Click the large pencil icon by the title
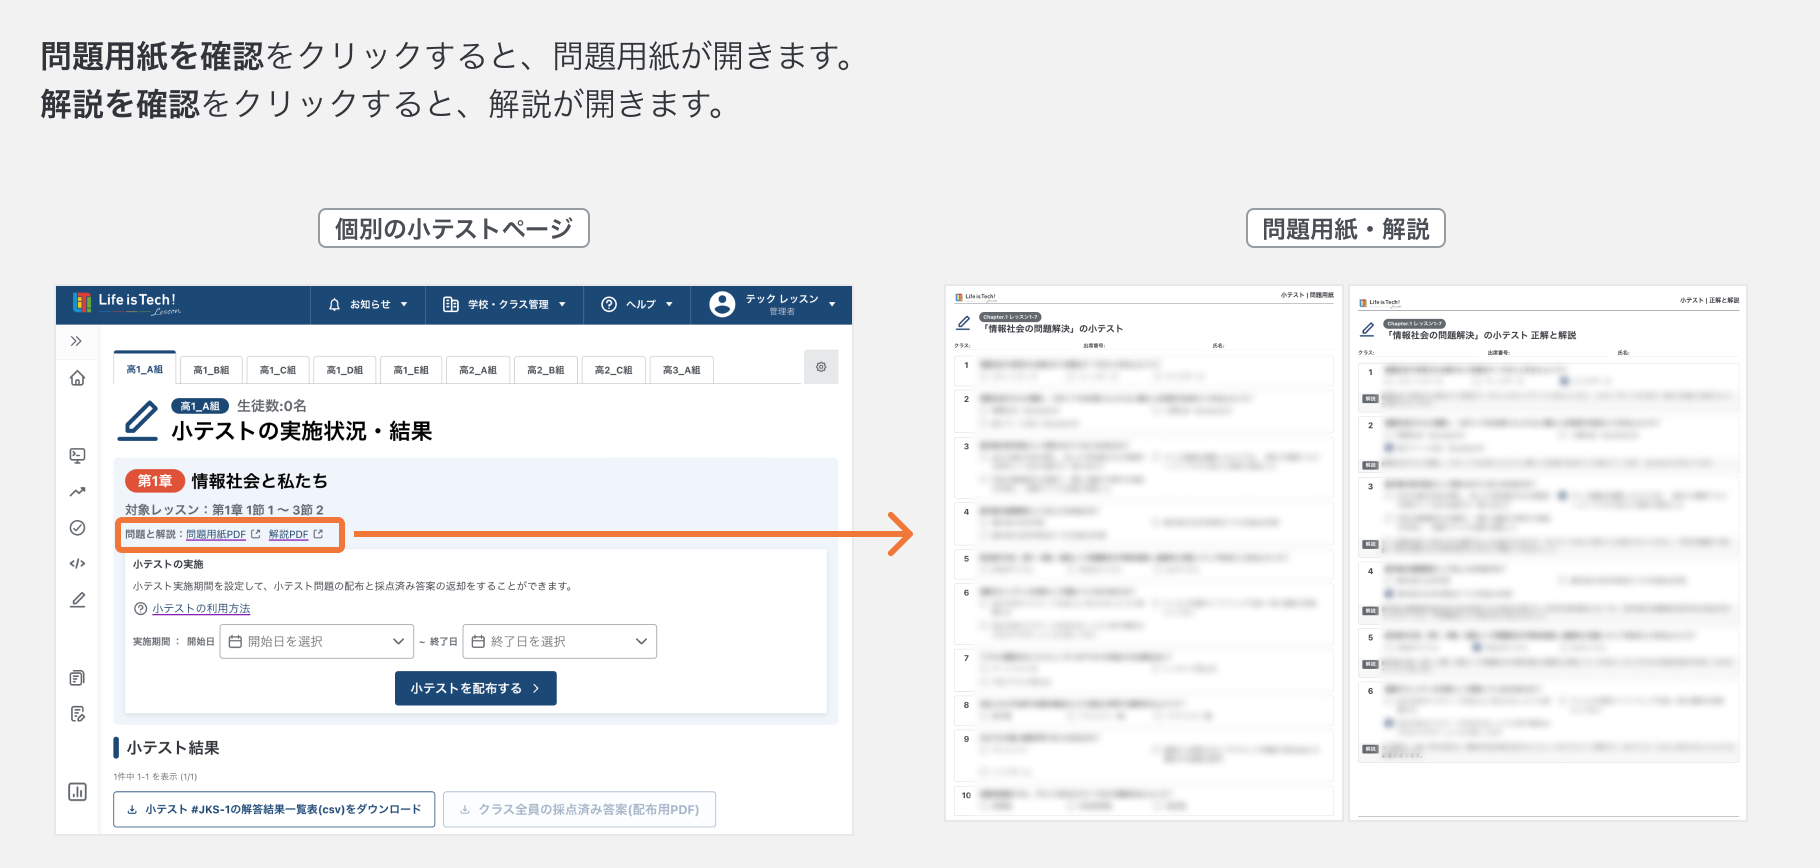 (139, 420)
